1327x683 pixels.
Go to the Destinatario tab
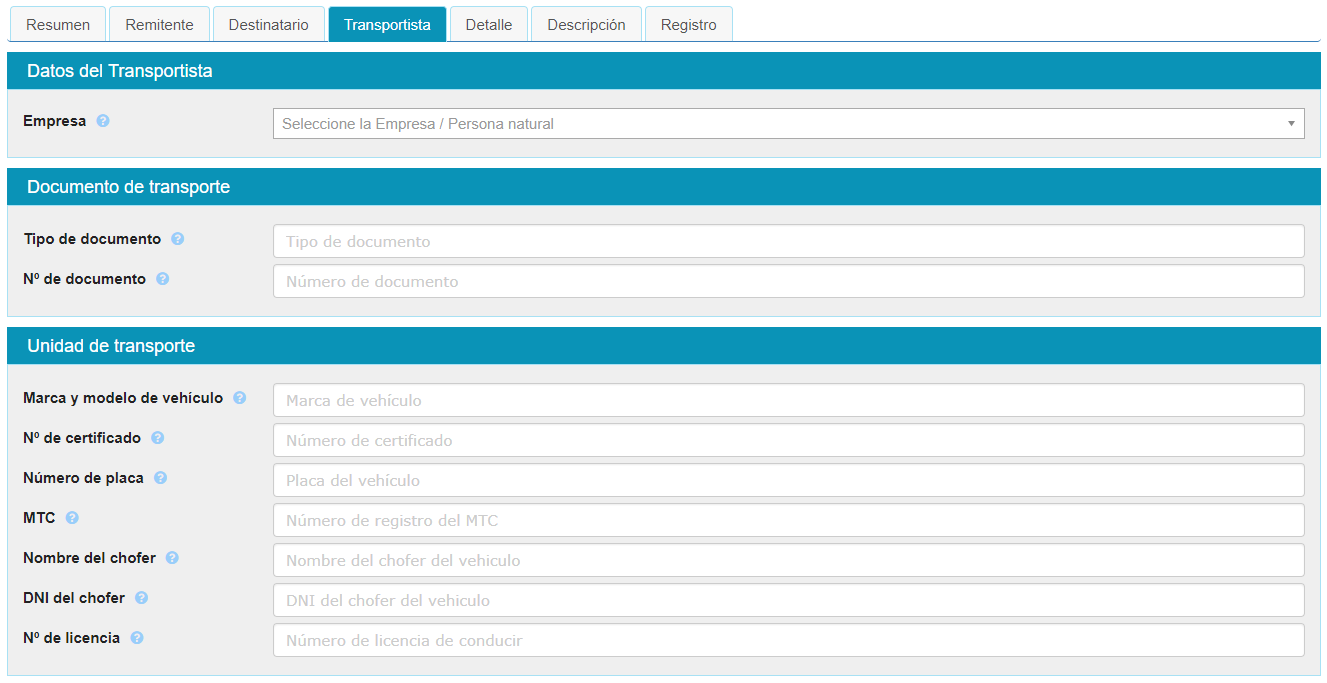coord(269,25)
